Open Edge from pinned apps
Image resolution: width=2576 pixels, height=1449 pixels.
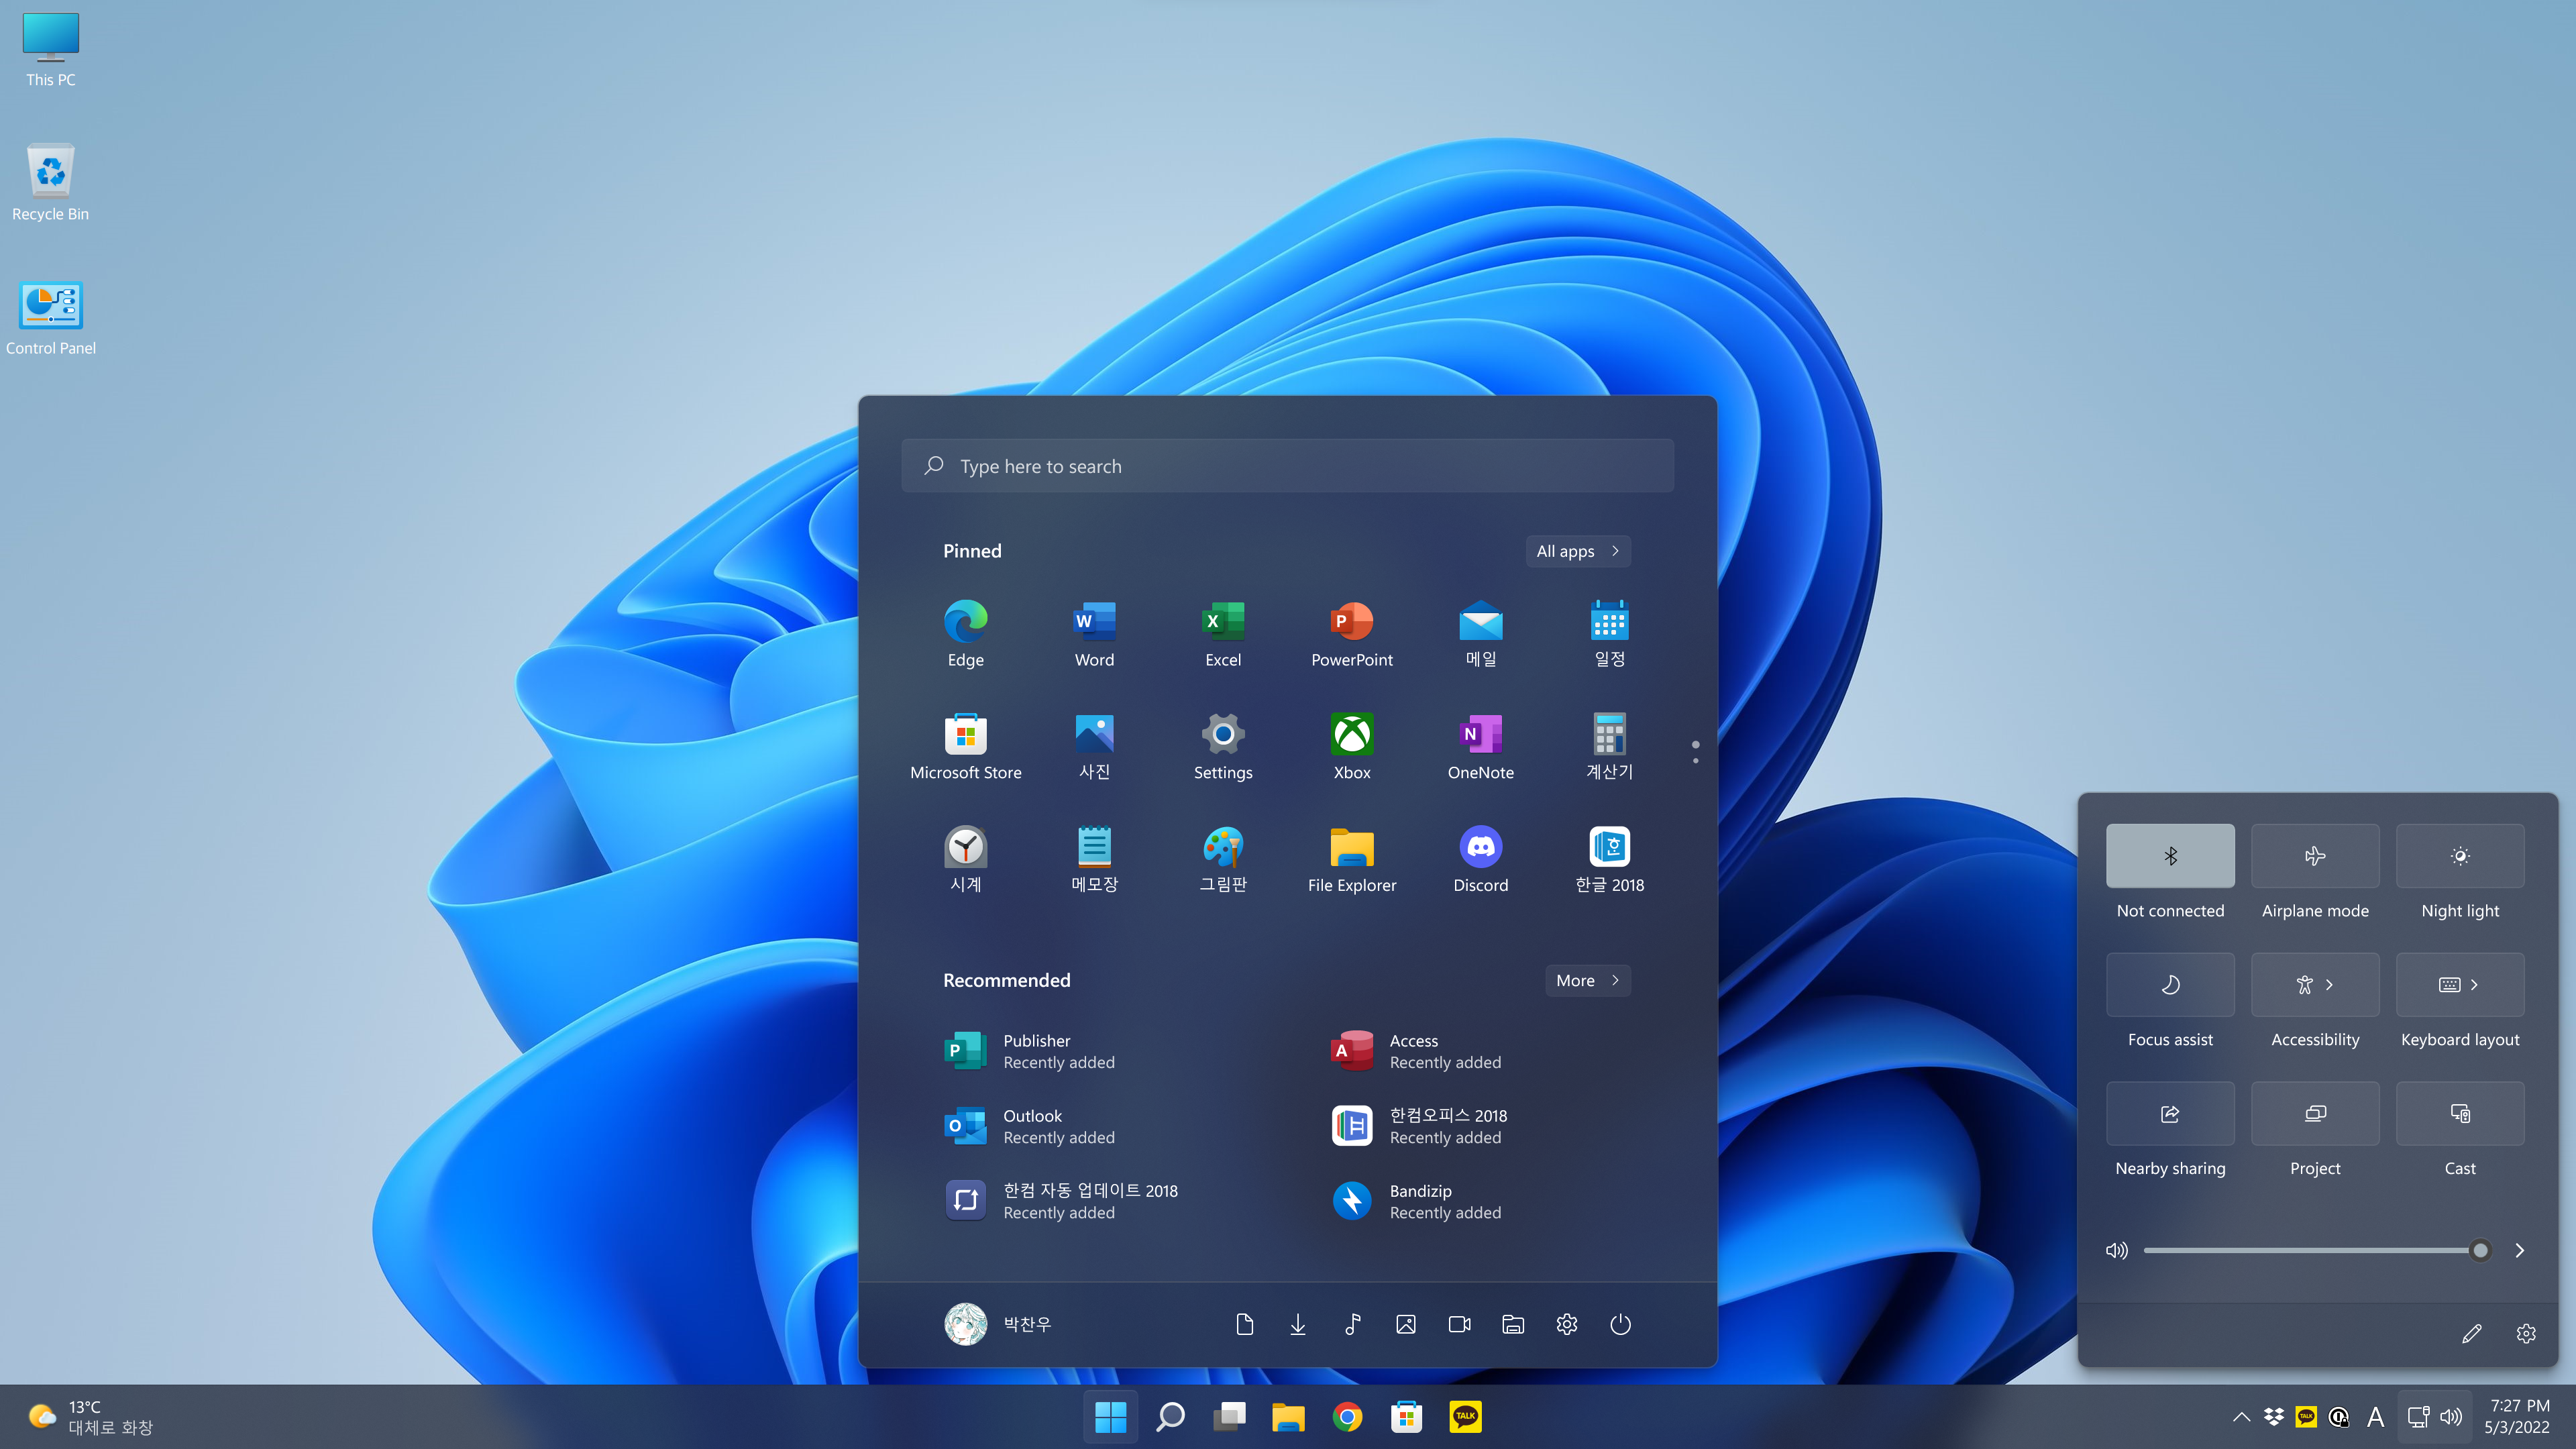pos(965,634)
